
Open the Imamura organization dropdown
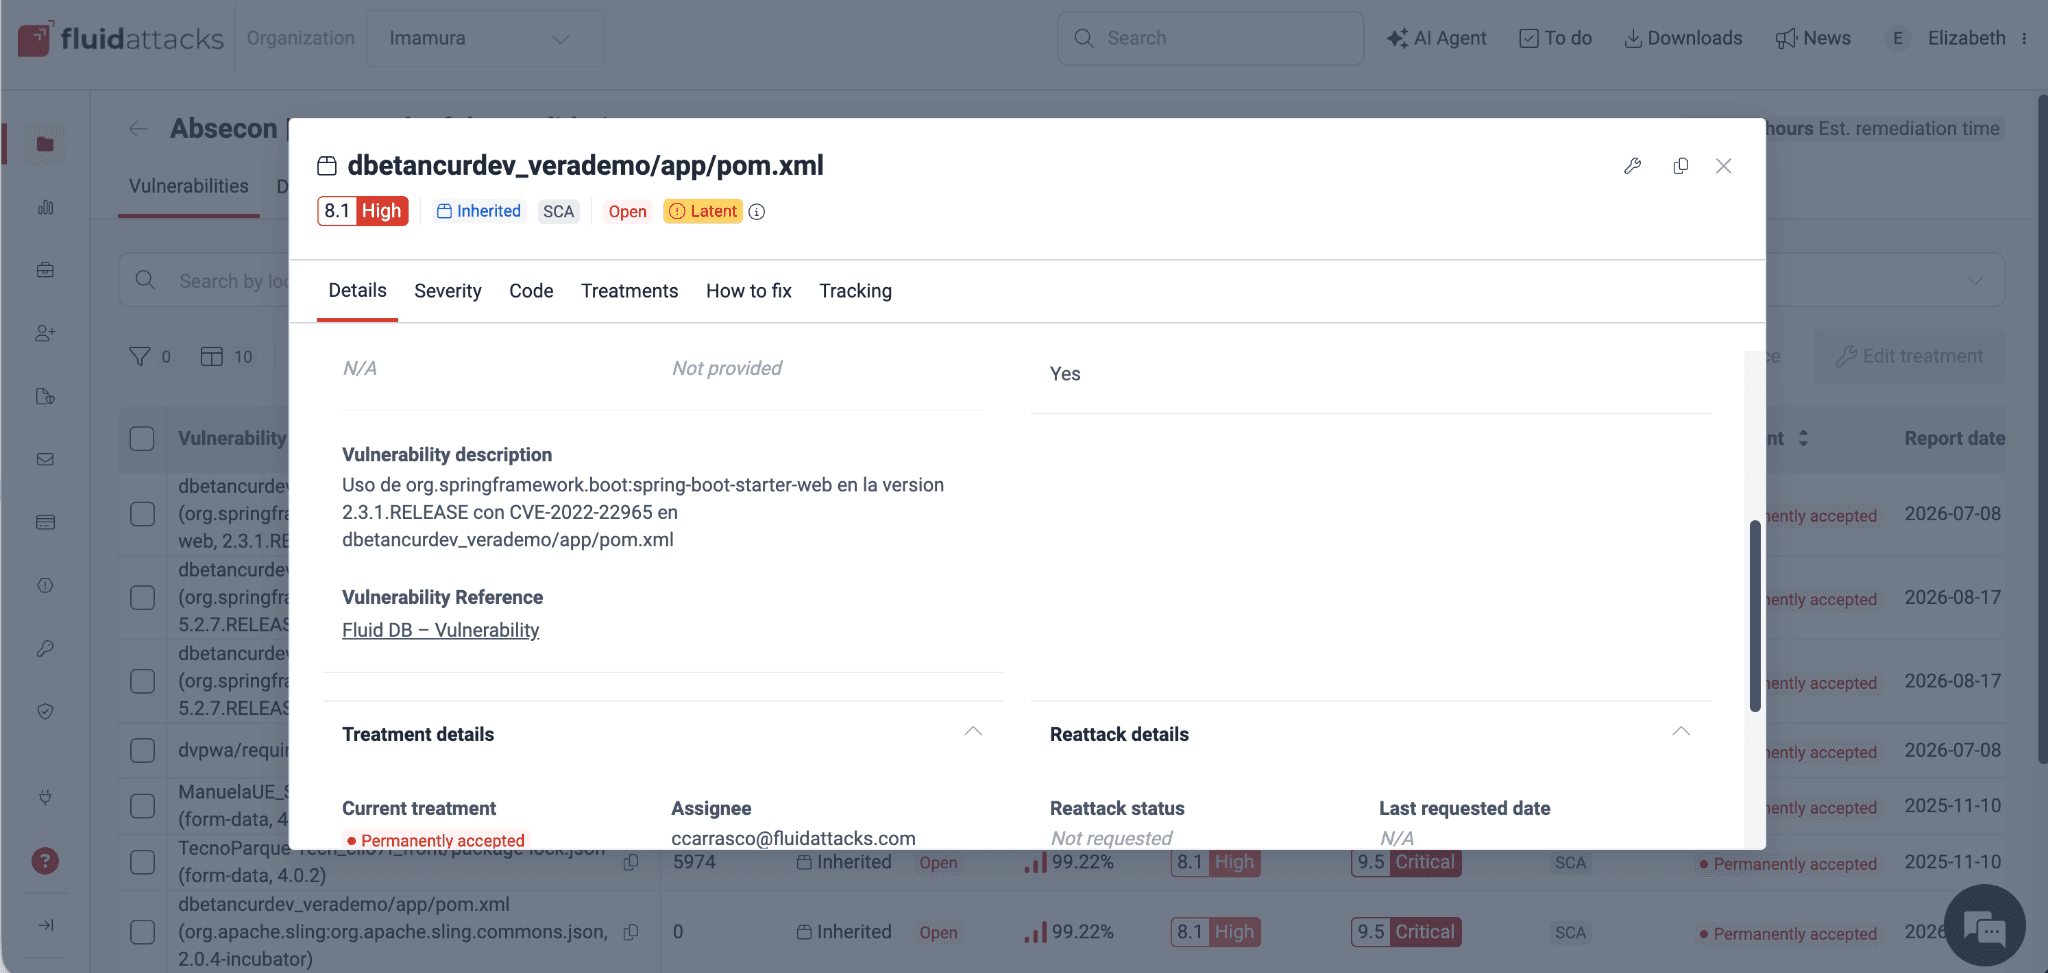click(x=485, y=38)
